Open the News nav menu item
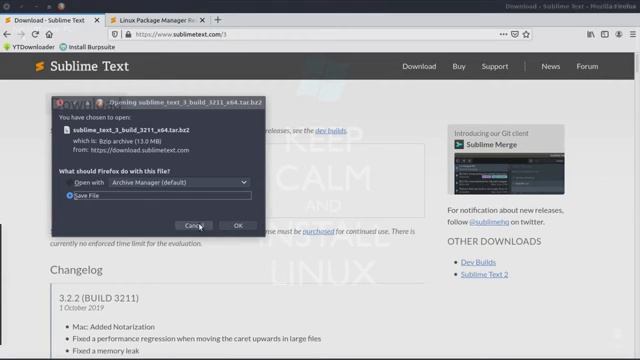The height and width of the screenshot is (360, 640). (551, 66)
